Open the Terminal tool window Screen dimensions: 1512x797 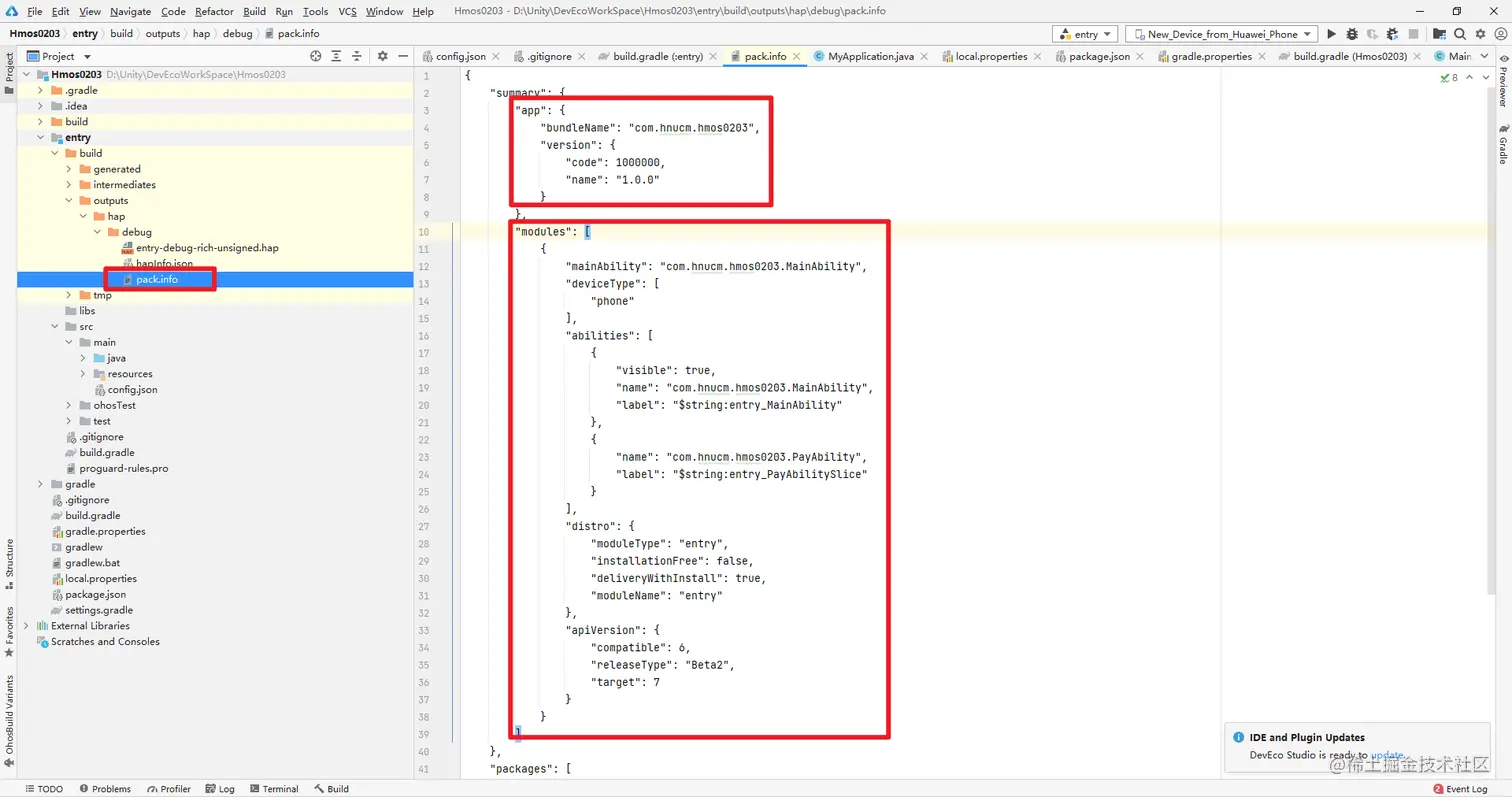274,789
